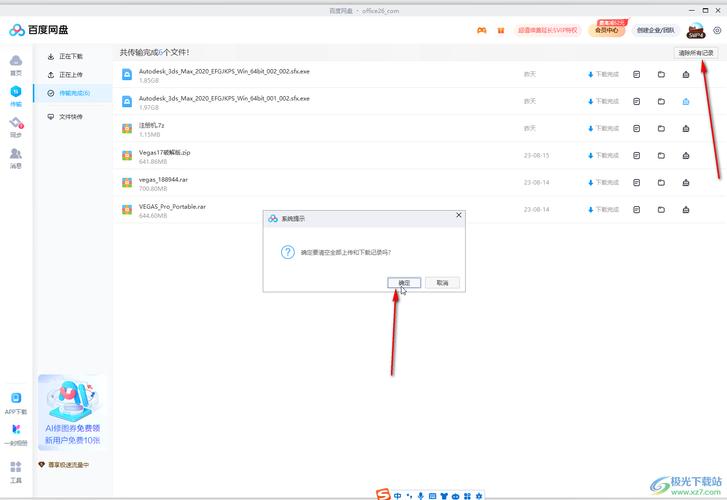Click 取消 in the system prompt dialog

442,282
